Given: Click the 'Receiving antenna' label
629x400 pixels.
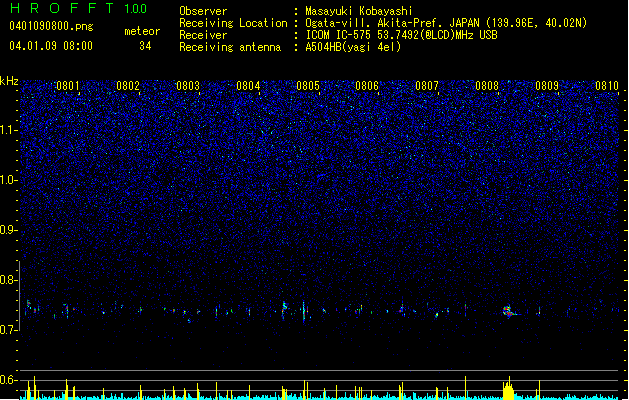Looking at the screenshot, I should (230, 47).
